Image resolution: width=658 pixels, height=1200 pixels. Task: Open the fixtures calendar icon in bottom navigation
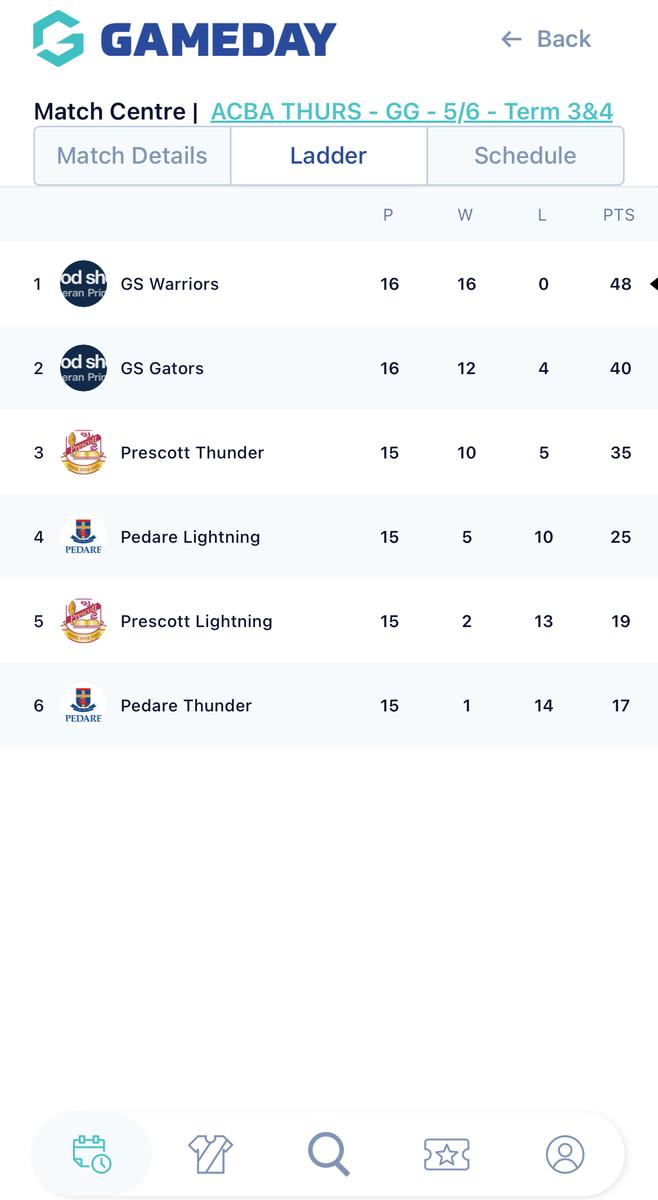tap(92, 1153)
